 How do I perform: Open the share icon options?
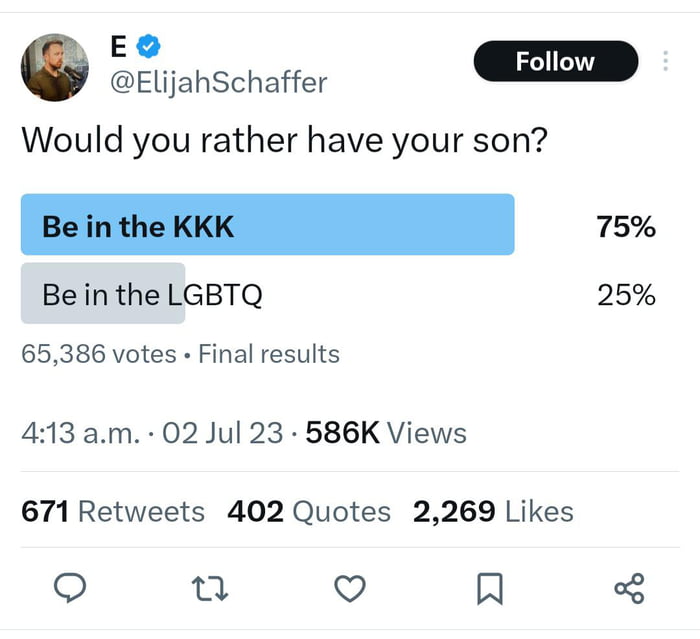[630, 589]
